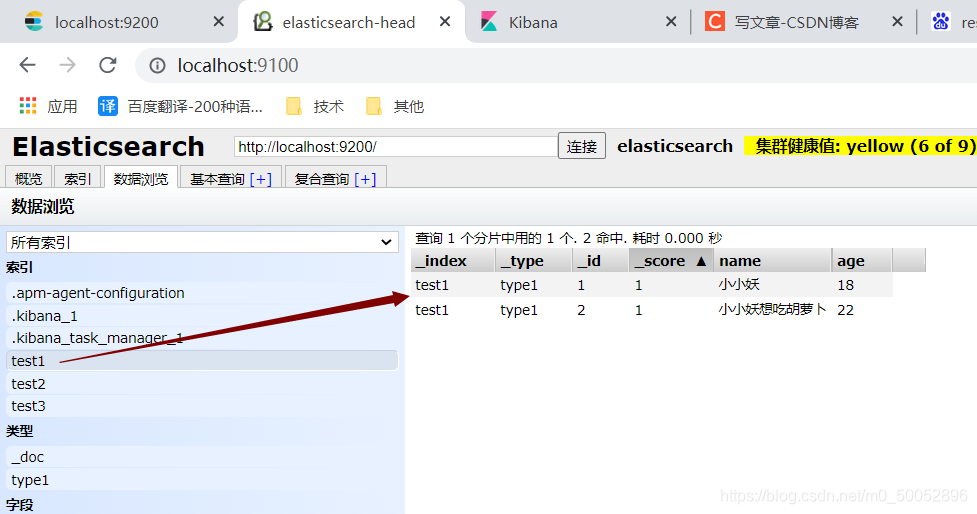Select the test3 index
The image size is (977, 514).
click(202, 406)
